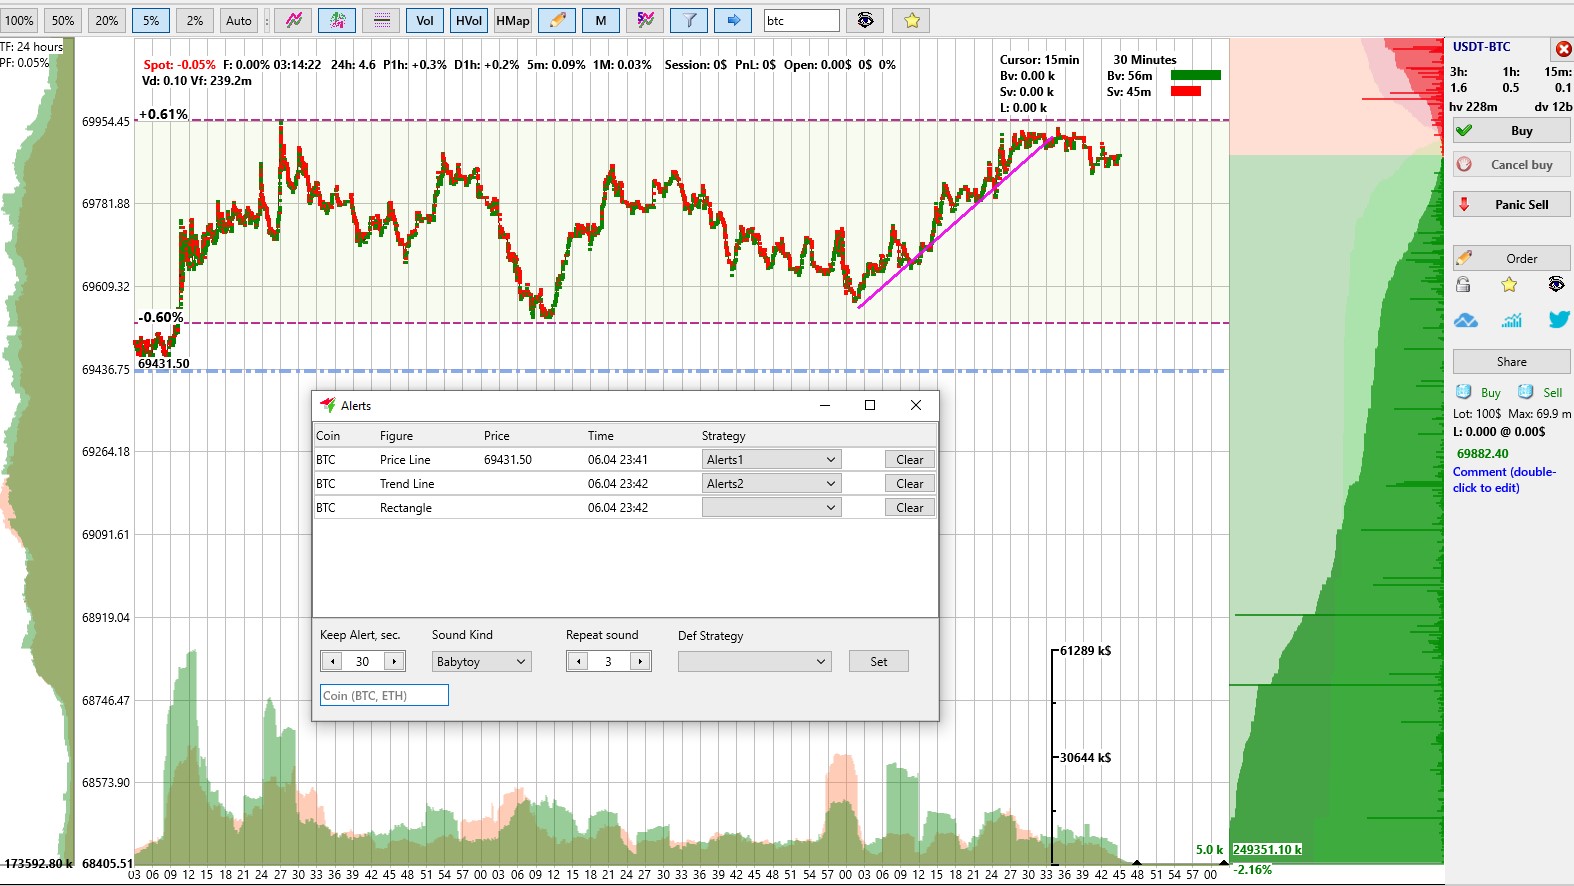
Task: Click the blue right arrow toolbar icon
Action: 733,20
